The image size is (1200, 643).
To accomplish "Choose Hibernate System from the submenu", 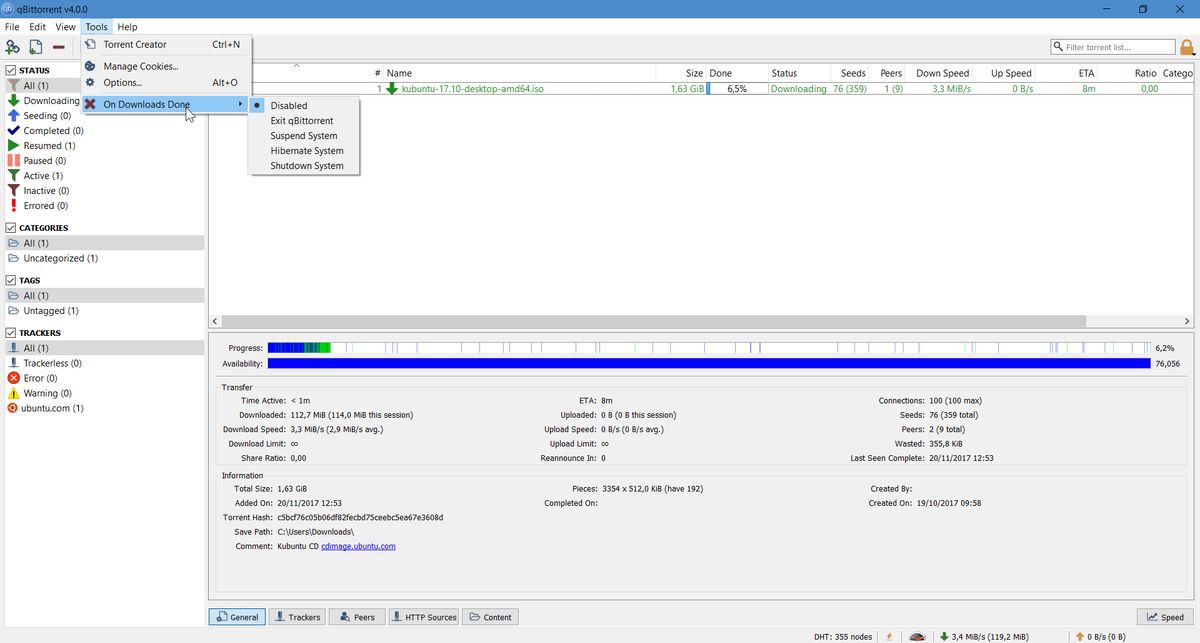I will coord(306,151).
